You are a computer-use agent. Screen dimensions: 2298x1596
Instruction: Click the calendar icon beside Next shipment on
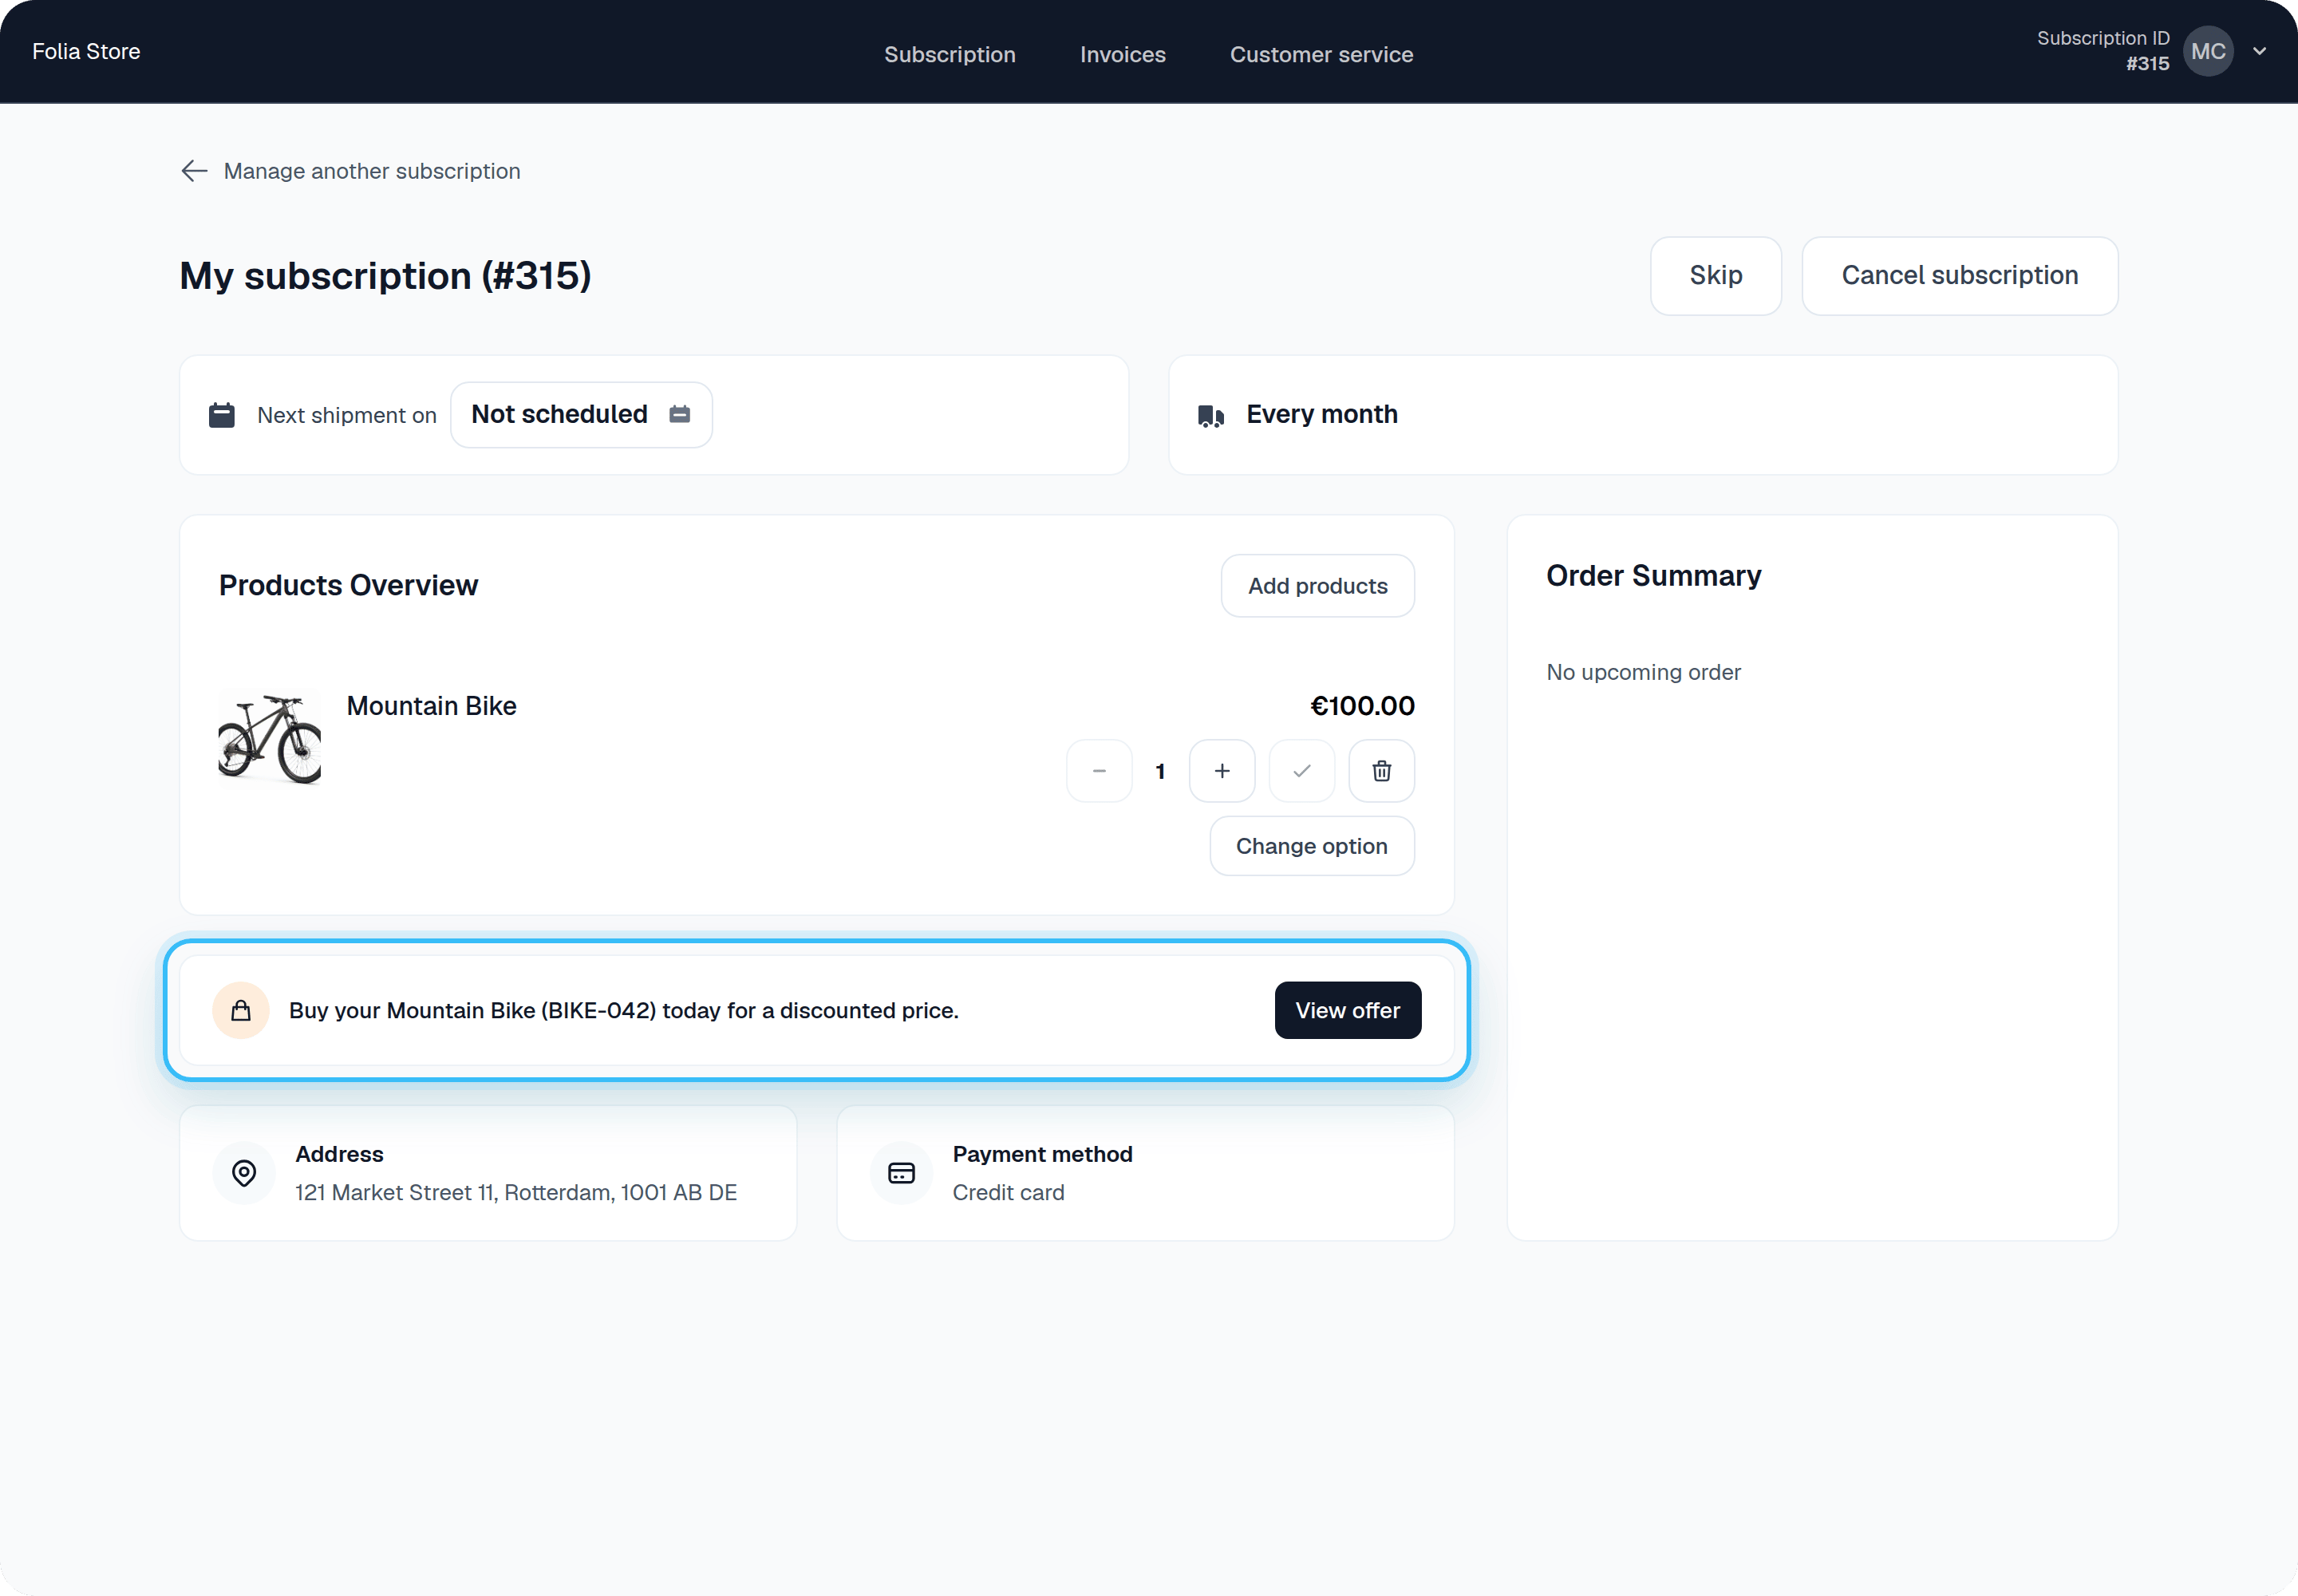coord(221,415)
